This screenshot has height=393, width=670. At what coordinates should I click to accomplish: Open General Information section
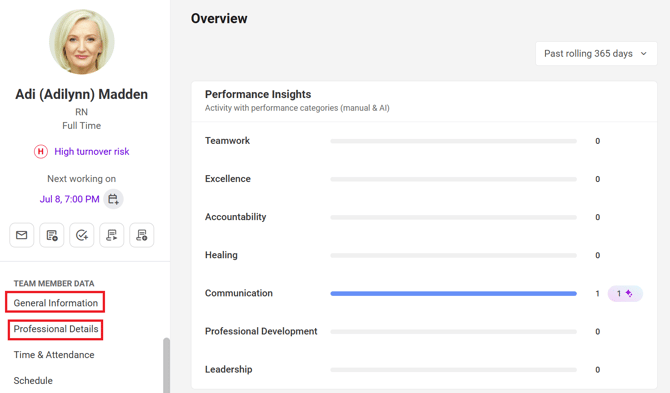56,303
